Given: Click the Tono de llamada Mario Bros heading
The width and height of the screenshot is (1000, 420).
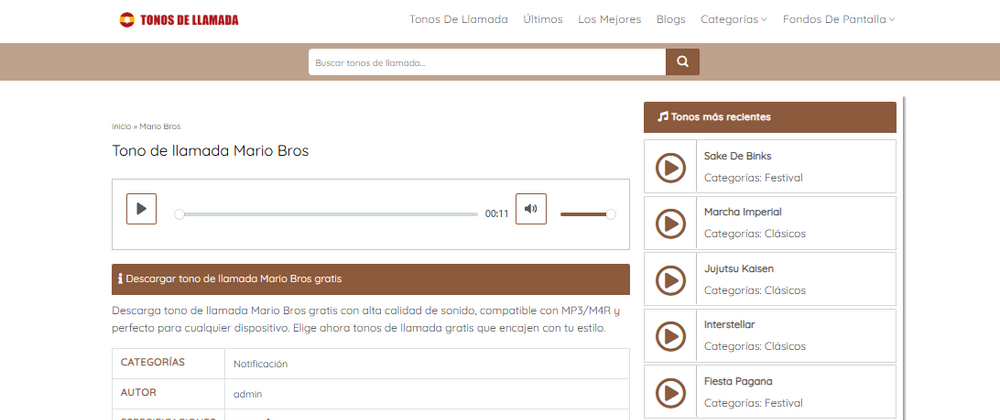Looking at the screenshot, I should point(210,151).
